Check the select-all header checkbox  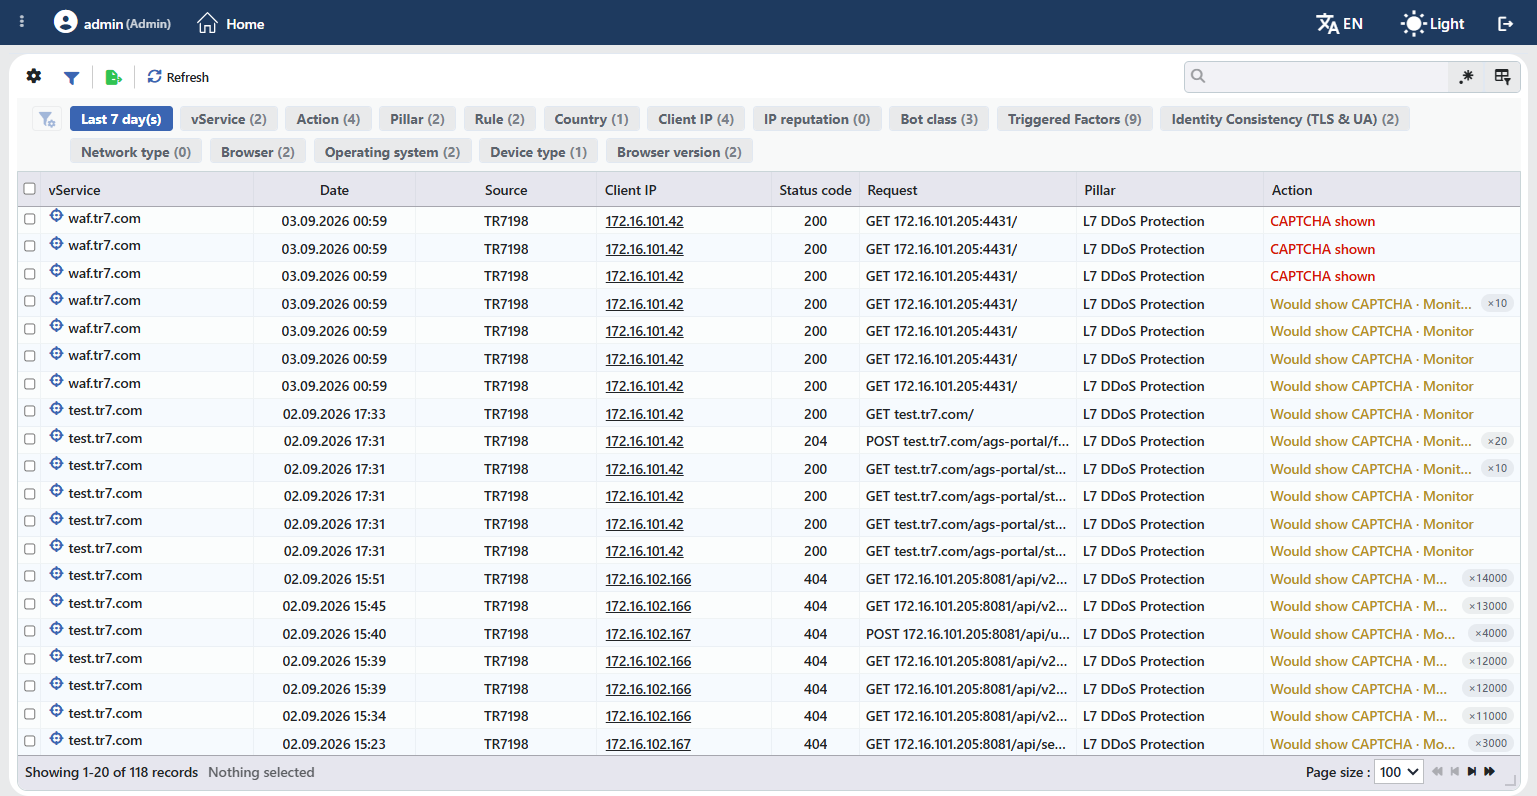[30, 189]
